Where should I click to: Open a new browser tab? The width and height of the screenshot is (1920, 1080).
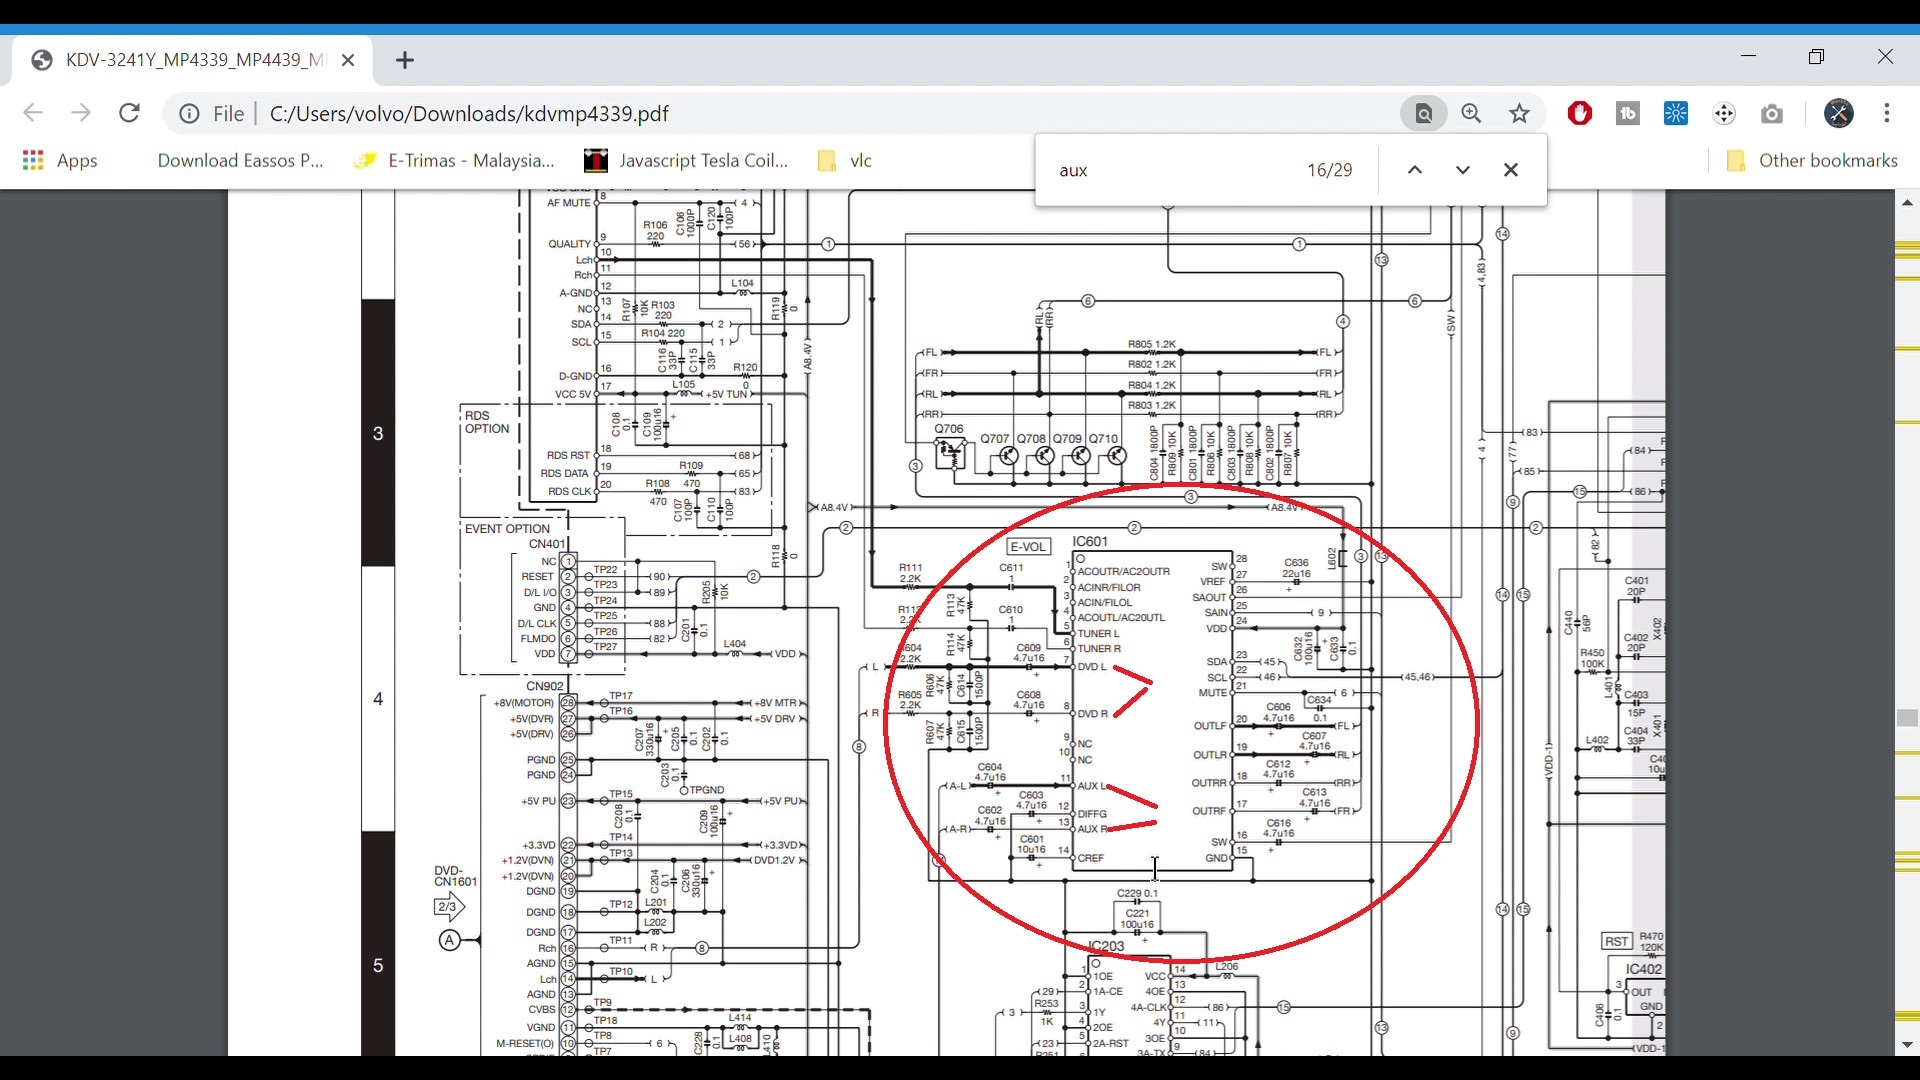(x=404, y=60)
